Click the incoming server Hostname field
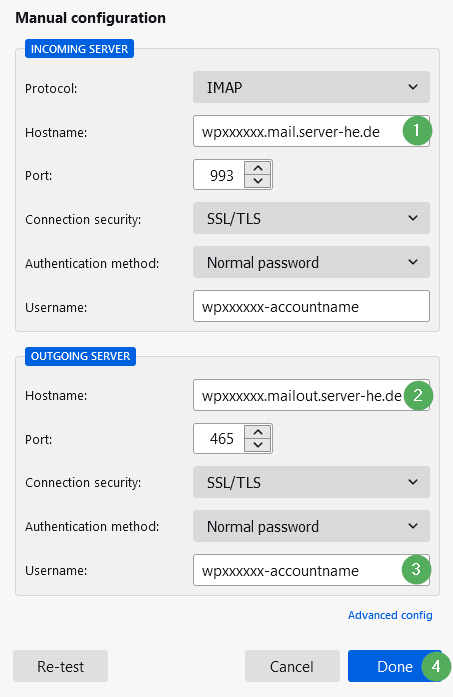Viewport: 453px width, 697px height. pos(311,131)
